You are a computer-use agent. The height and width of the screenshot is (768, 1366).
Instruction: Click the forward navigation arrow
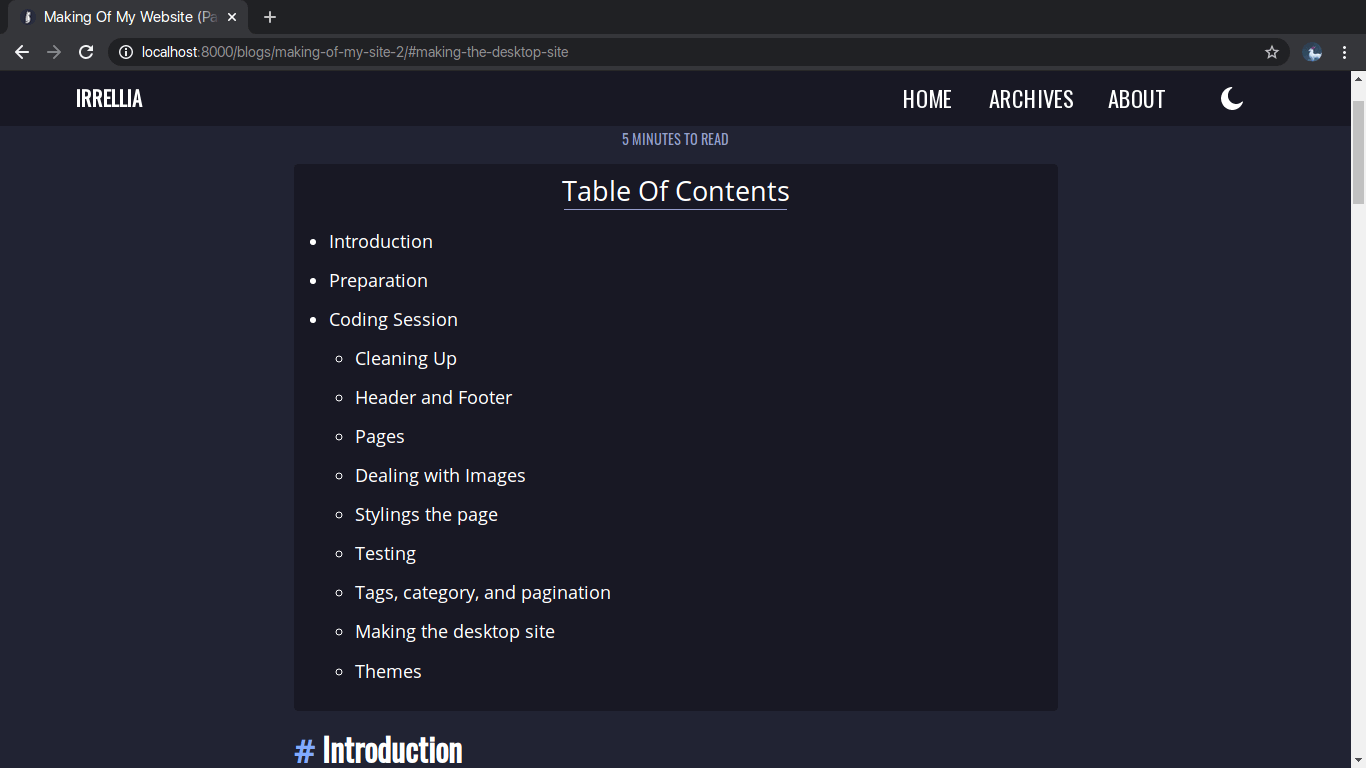pos(54,52)
